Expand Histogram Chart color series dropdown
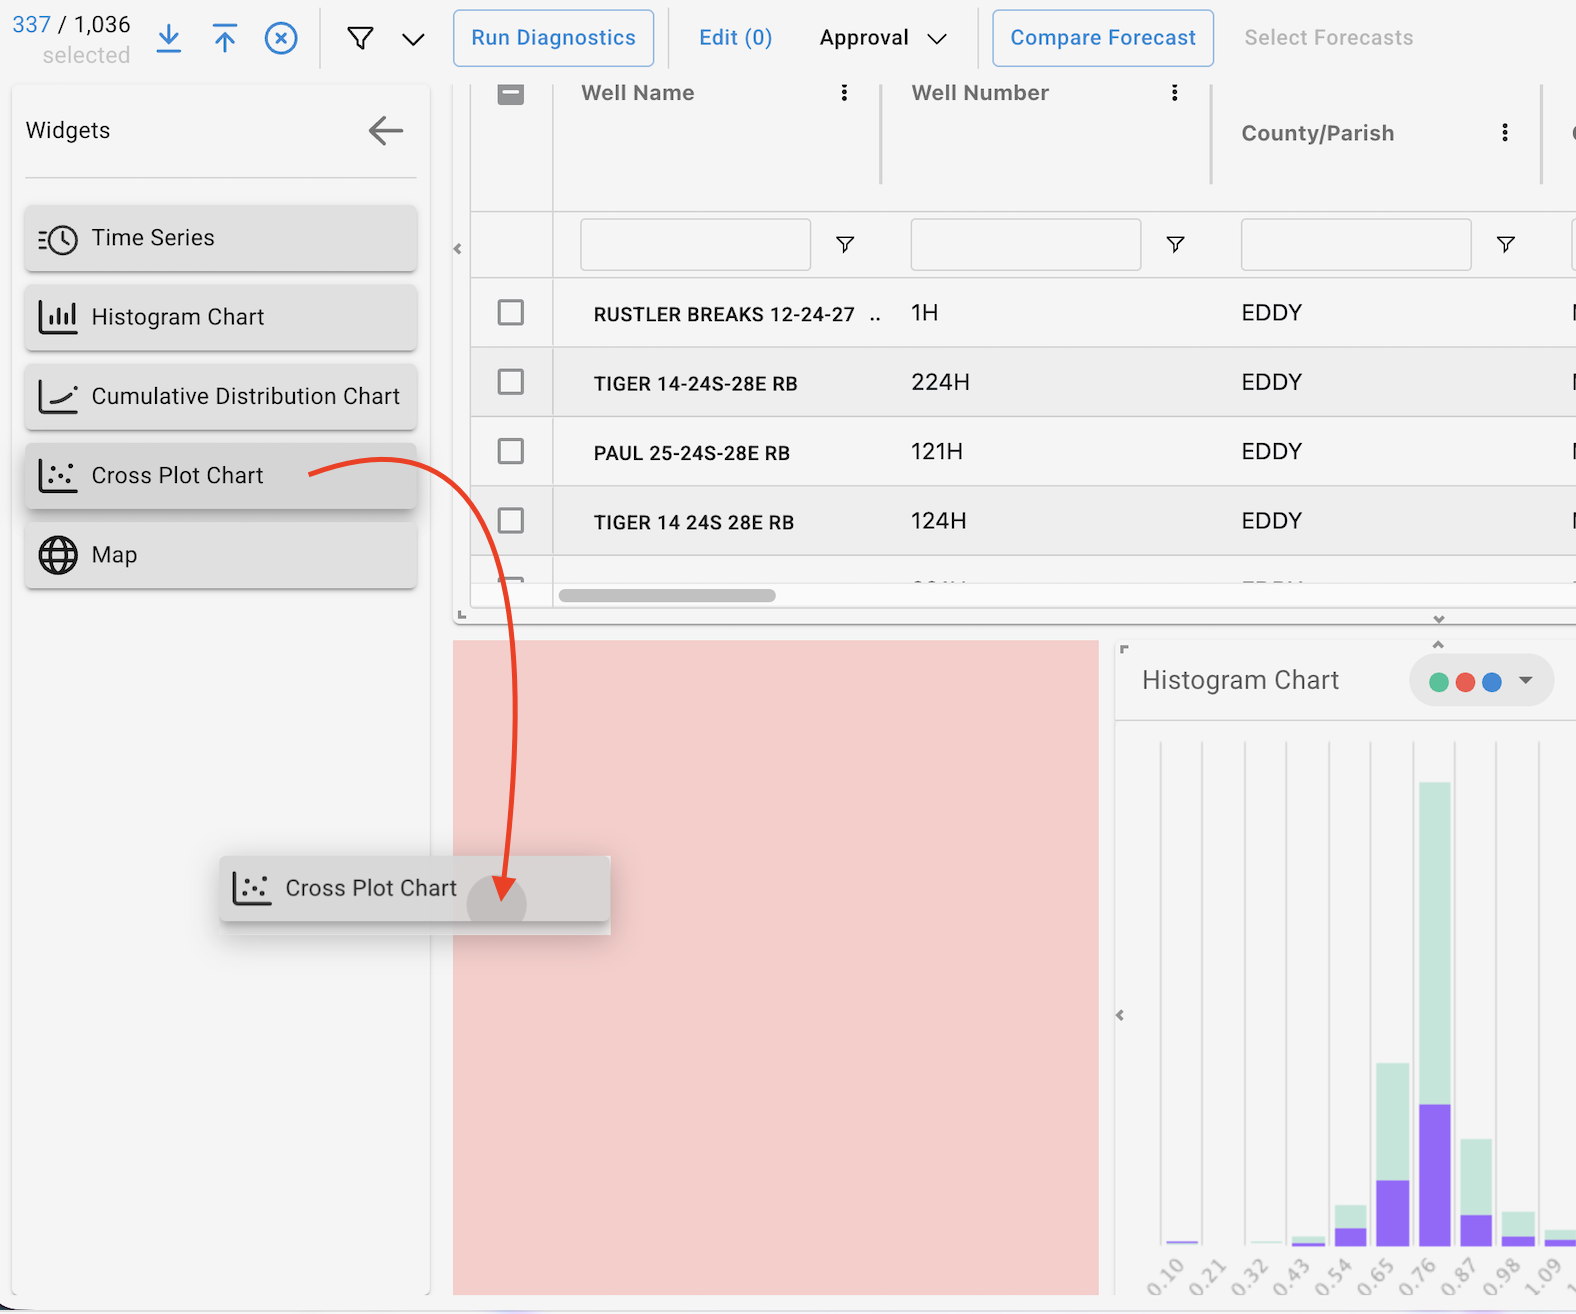1576x1314 pixels. (x=1525, y=681)
